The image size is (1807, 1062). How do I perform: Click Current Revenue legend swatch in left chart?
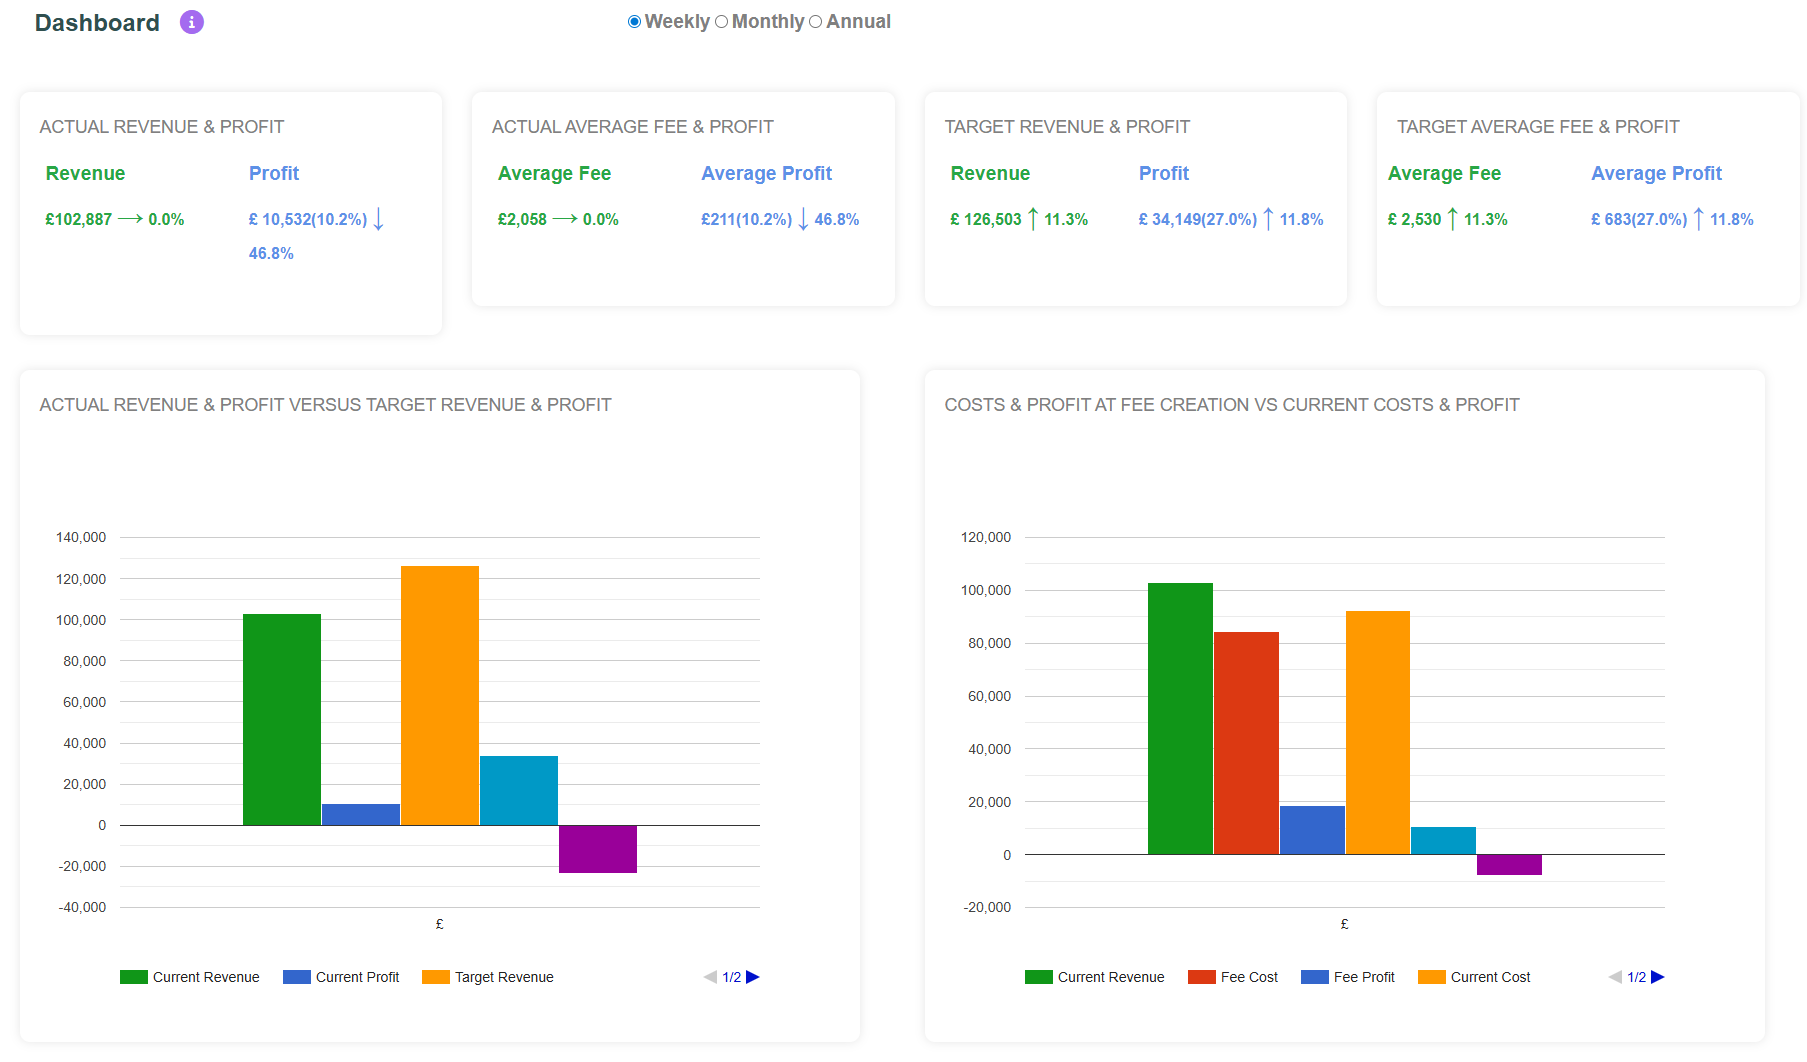[133, 977]
